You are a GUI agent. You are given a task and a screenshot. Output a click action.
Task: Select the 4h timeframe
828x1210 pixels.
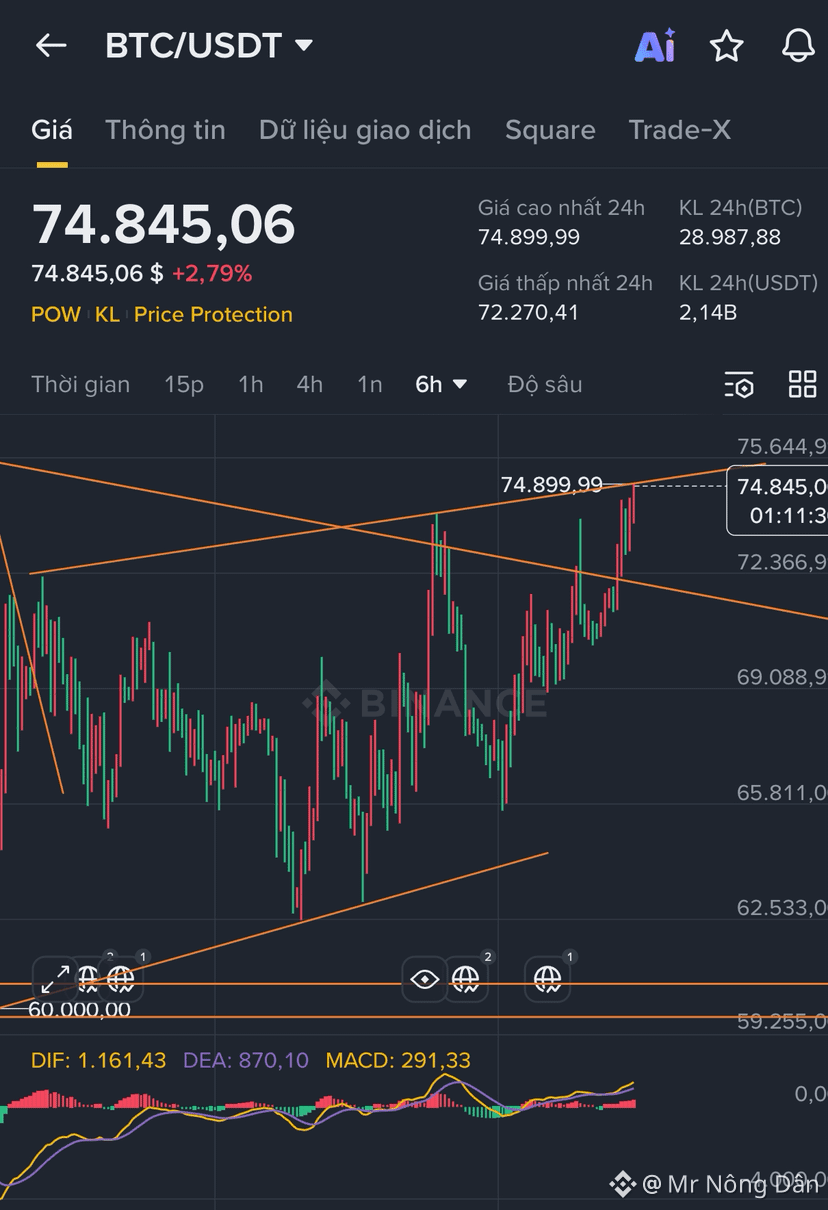point(309,384)
